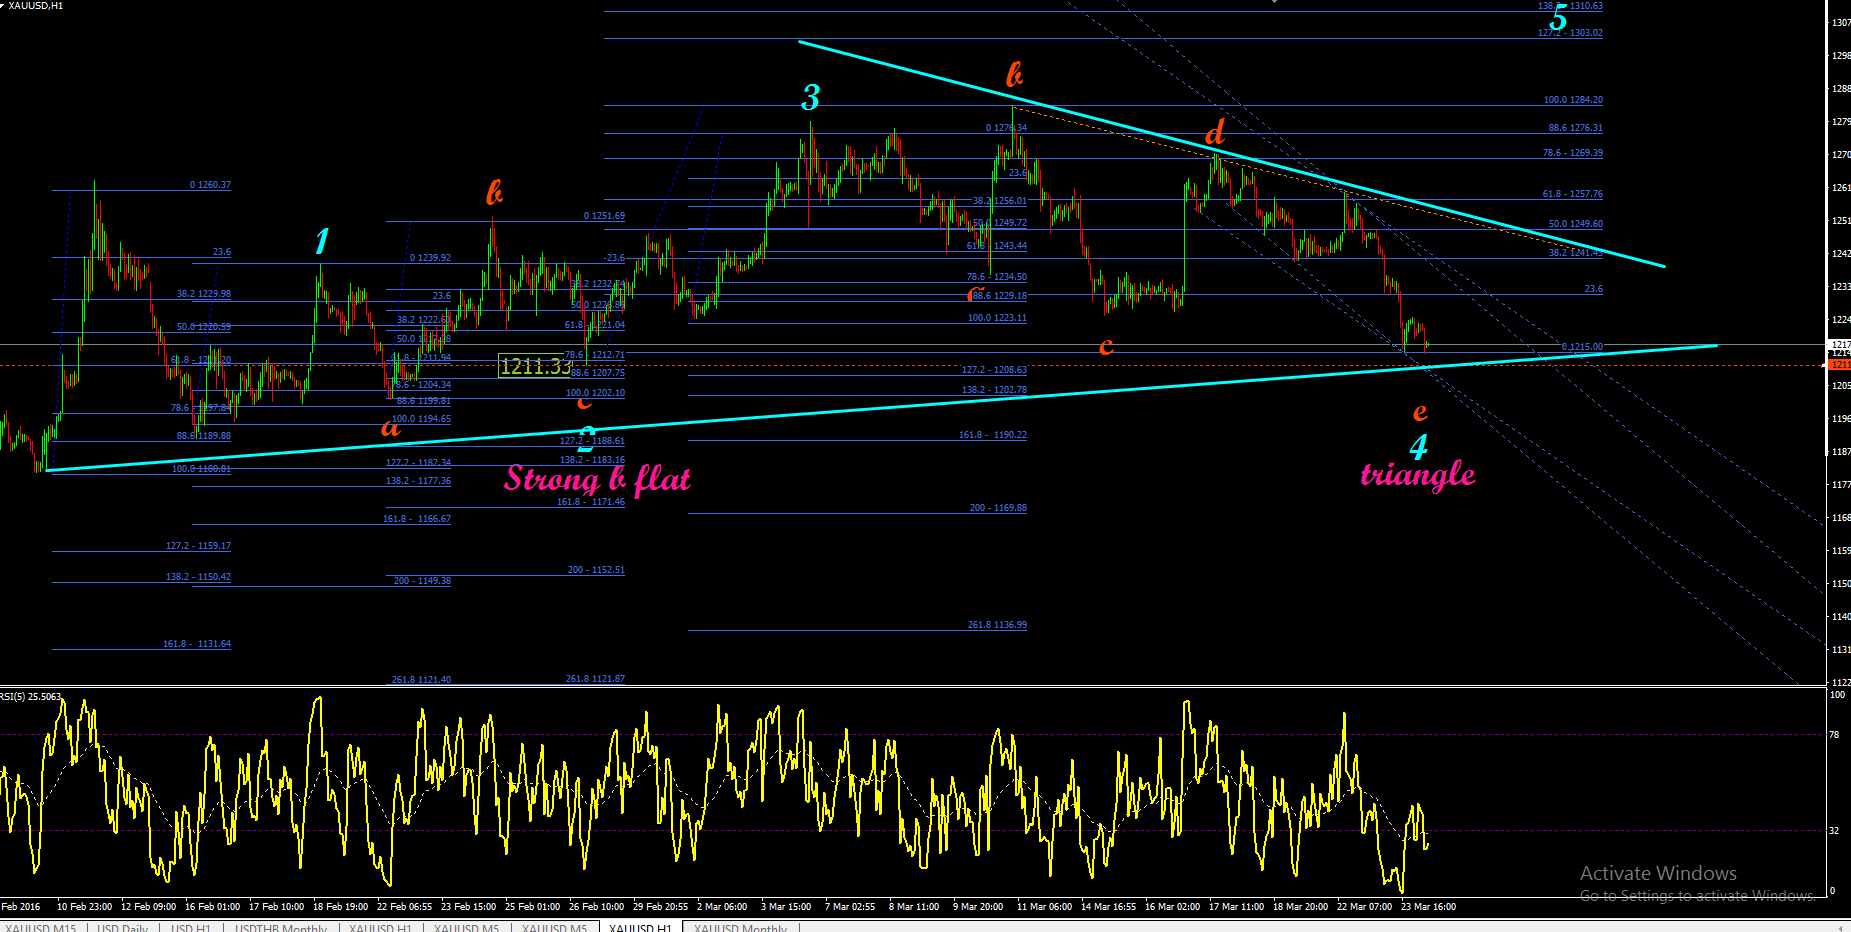Click the Fibonacci label 261.8 1121.40
The height and width of the screenshot is (932, 1851).
point(421,680)
